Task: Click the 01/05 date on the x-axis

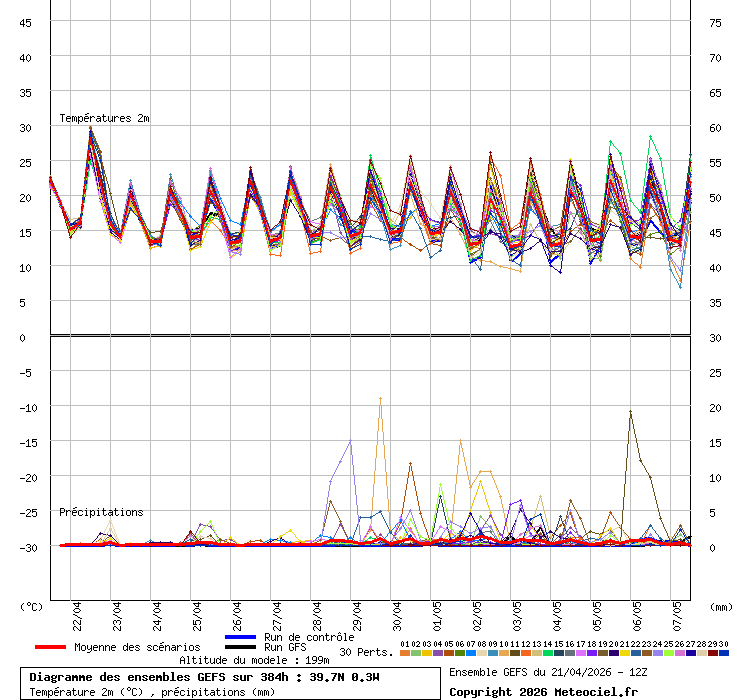Action: coord(437,612)
